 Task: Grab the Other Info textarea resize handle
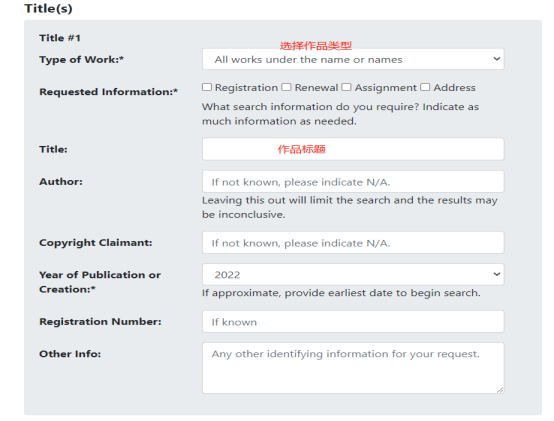[500, 390]
